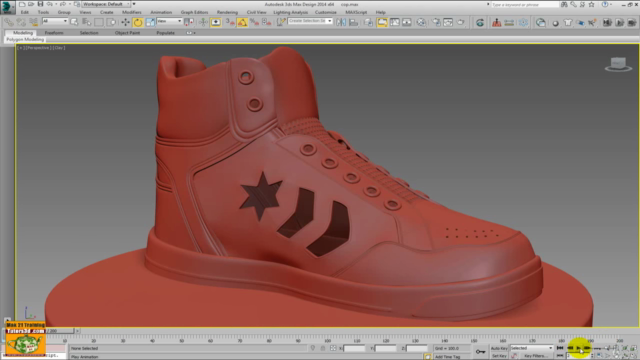Viewport: 640px width, 360px height.
Task: Toggle 3D Snaps
Action: click(x=230, y=22)
